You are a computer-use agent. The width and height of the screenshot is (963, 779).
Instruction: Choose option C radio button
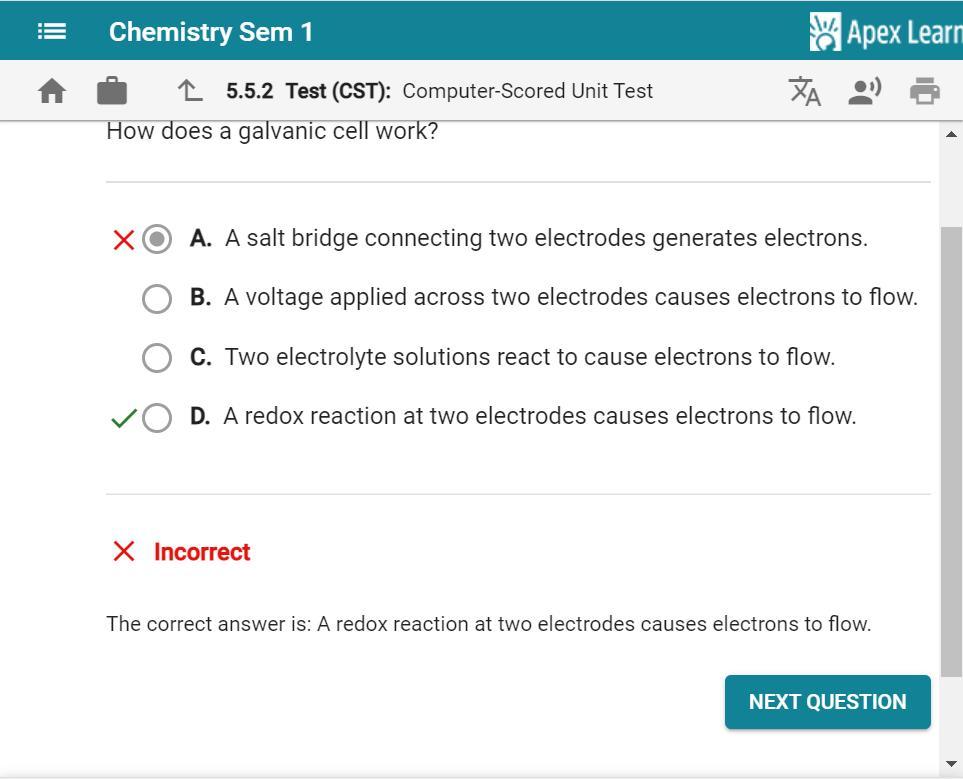[157, 357]
